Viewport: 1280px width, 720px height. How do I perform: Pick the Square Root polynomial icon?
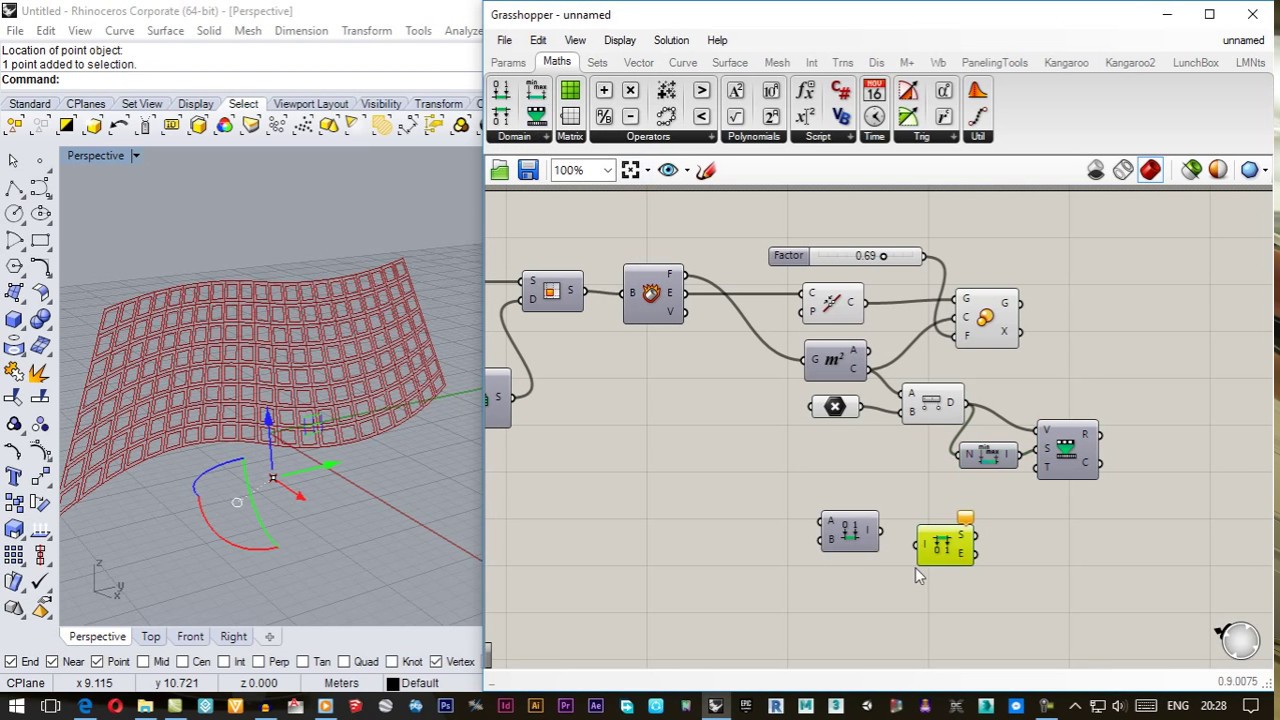[x=736, y=117]
